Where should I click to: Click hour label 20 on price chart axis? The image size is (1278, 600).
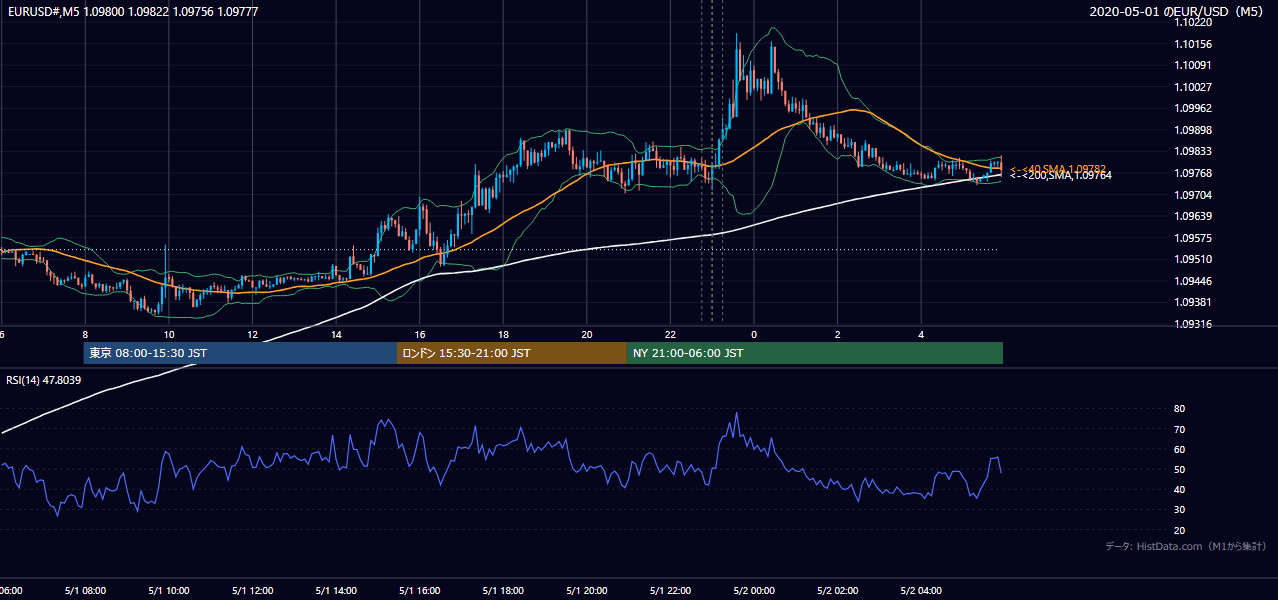click(587, 335)
